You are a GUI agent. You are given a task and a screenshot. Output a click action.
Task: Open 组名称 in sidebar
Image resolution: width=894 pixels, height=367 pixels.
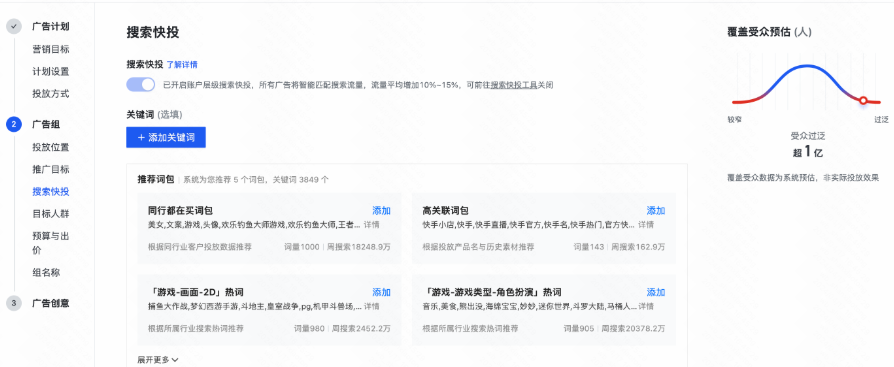click(x=46, y=272)
